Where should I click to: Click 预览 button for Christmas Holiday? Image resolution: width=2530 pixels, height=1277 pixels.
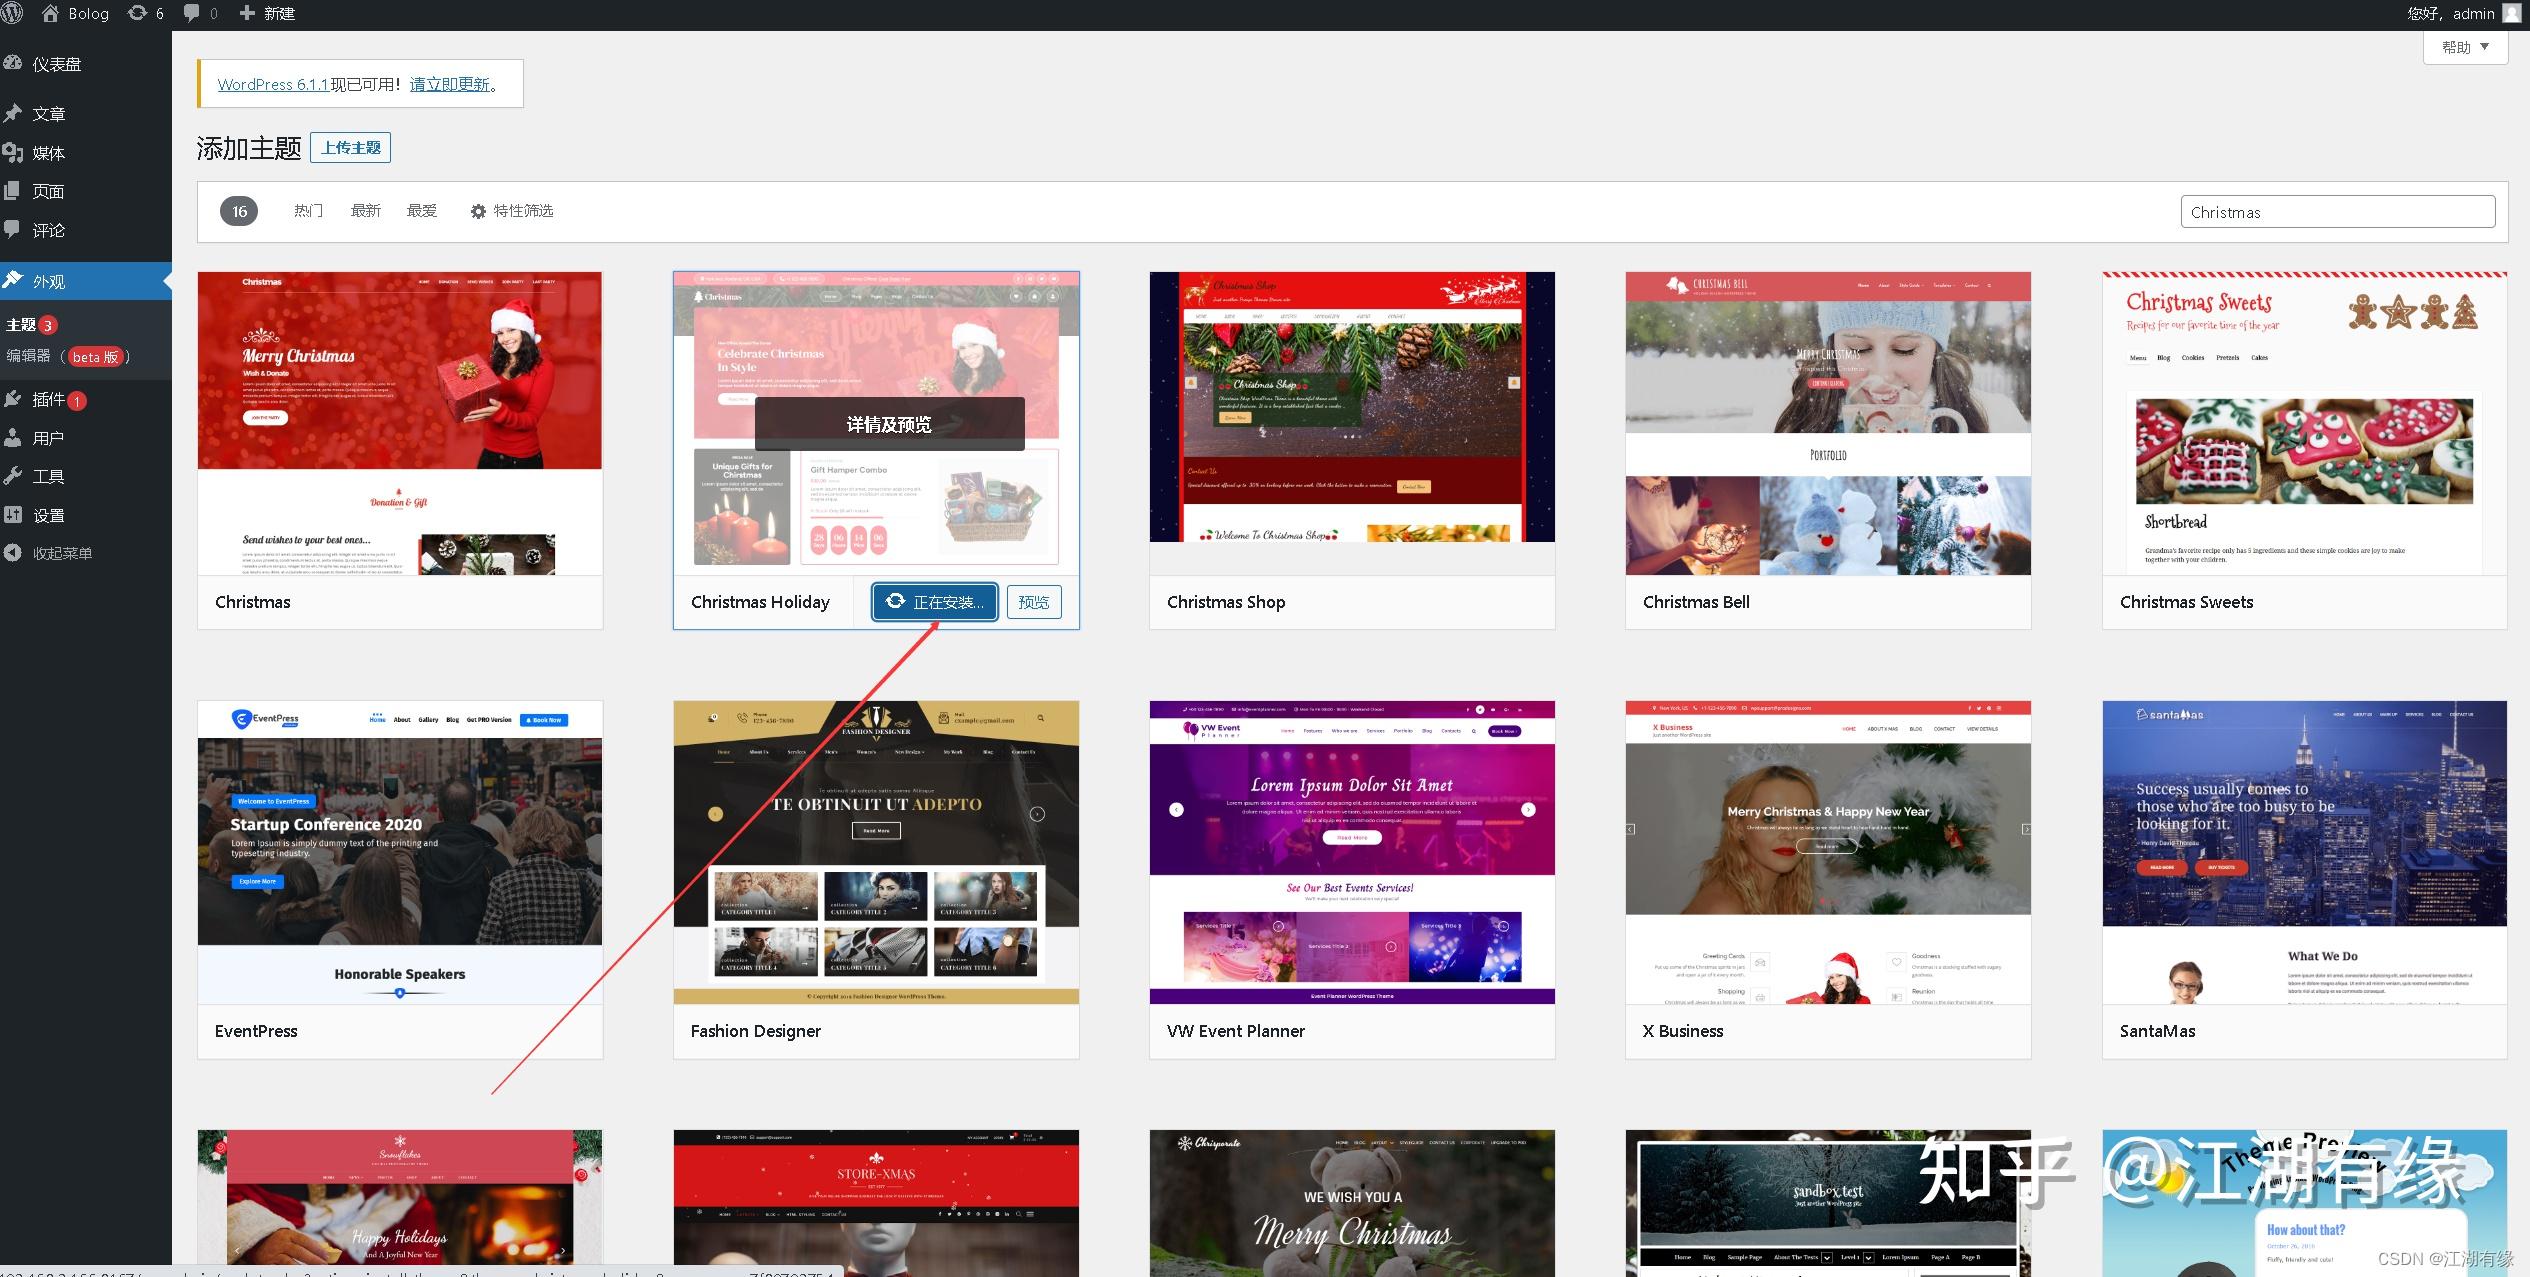pyautogui.click(x=1033, y=602)
